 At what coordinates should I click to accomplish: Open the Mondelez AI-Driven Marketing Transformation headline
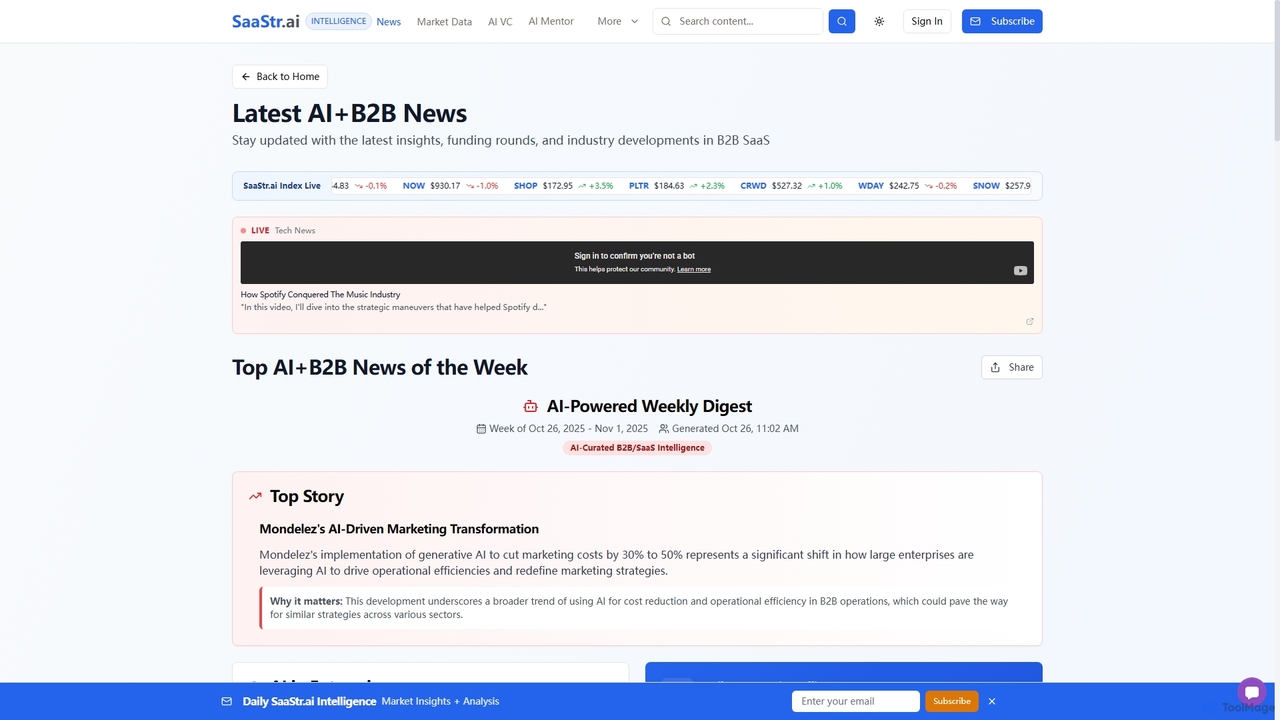pos(399,529)
